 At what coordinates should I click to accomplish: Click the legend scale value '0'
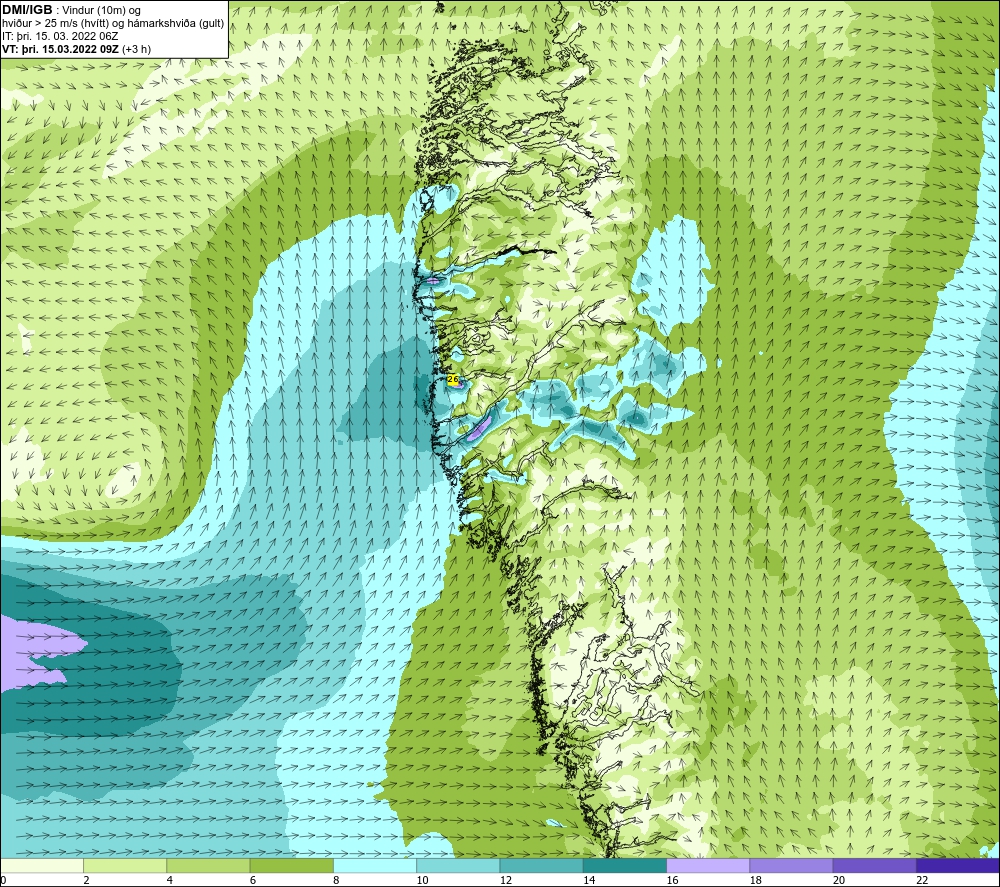pos(3,880)
